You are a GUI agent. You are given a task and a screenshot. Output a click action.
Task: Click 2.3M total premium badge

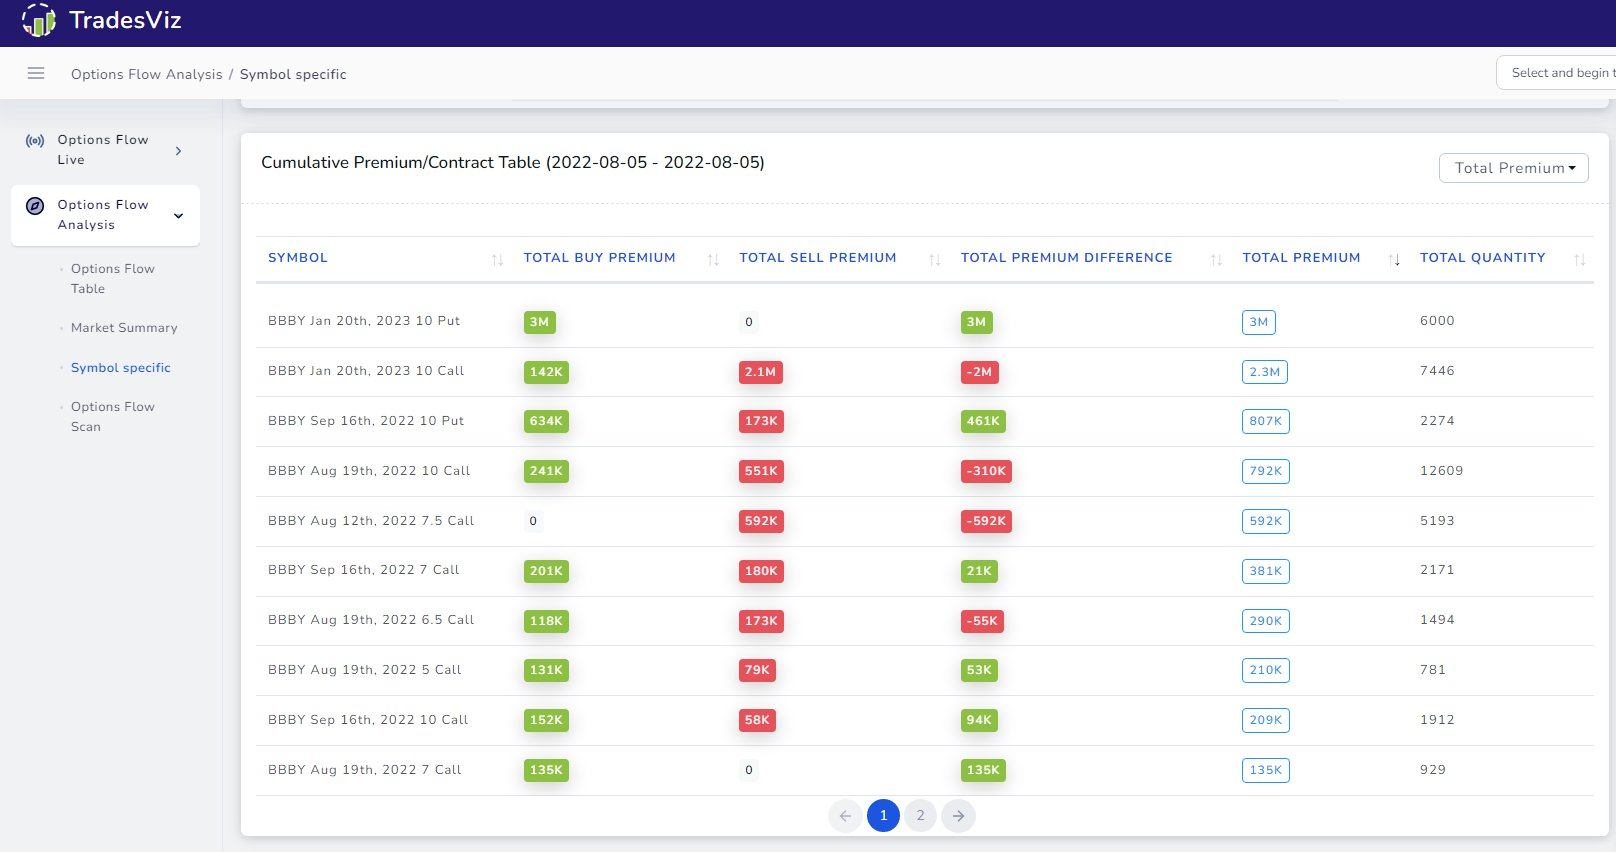coord(1265,372)
